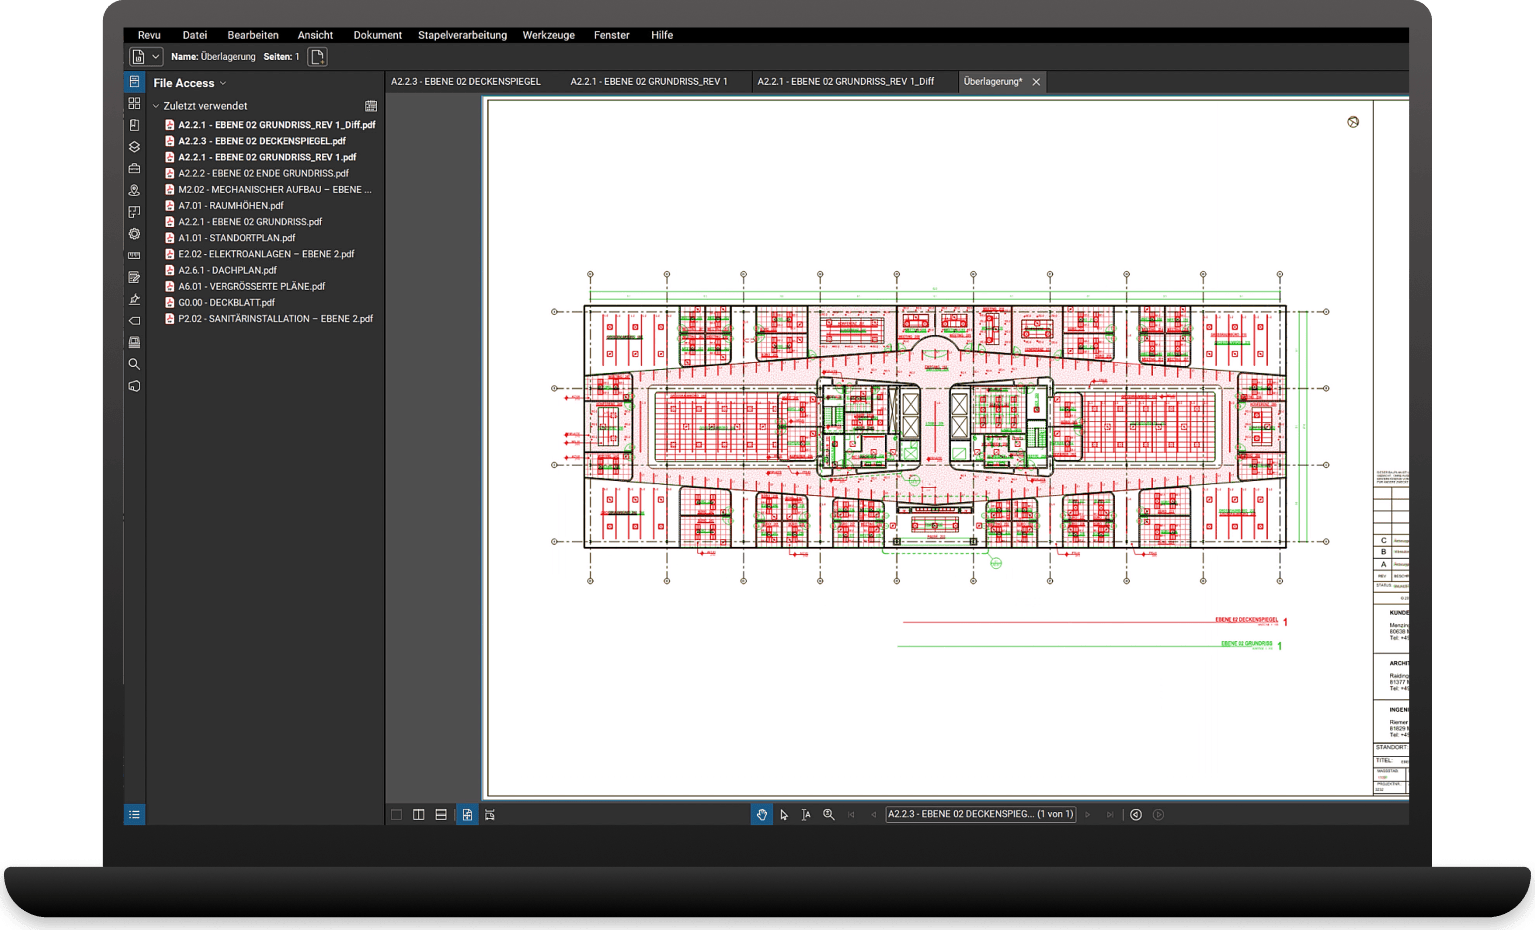Click the page navigation field
This screenshot has width=1535, height=930.
coord(980,815)
